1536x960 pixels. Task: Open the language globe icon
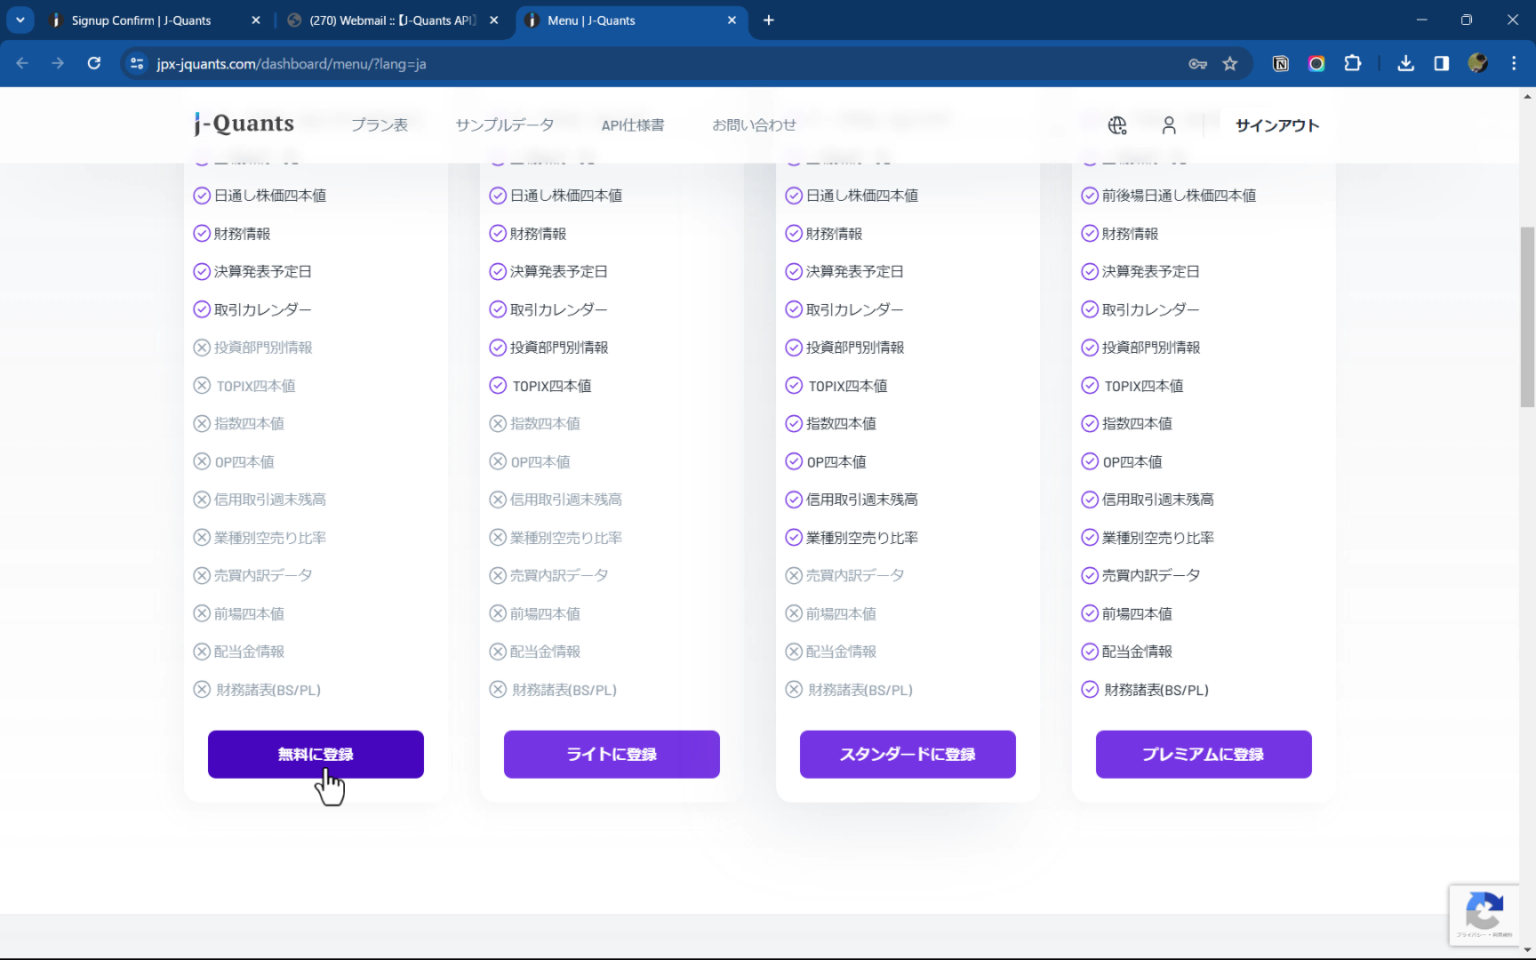click(1117, 125)
